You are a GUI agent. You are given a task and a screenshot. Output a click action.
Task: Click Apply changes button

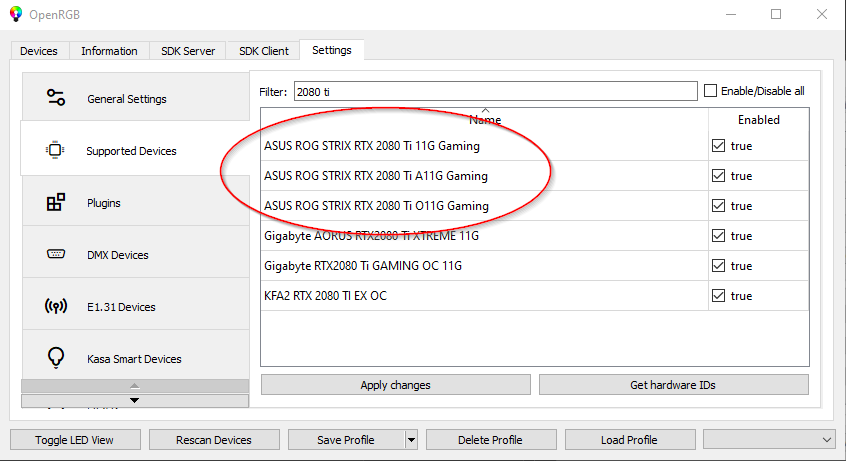tap(395, 385)
